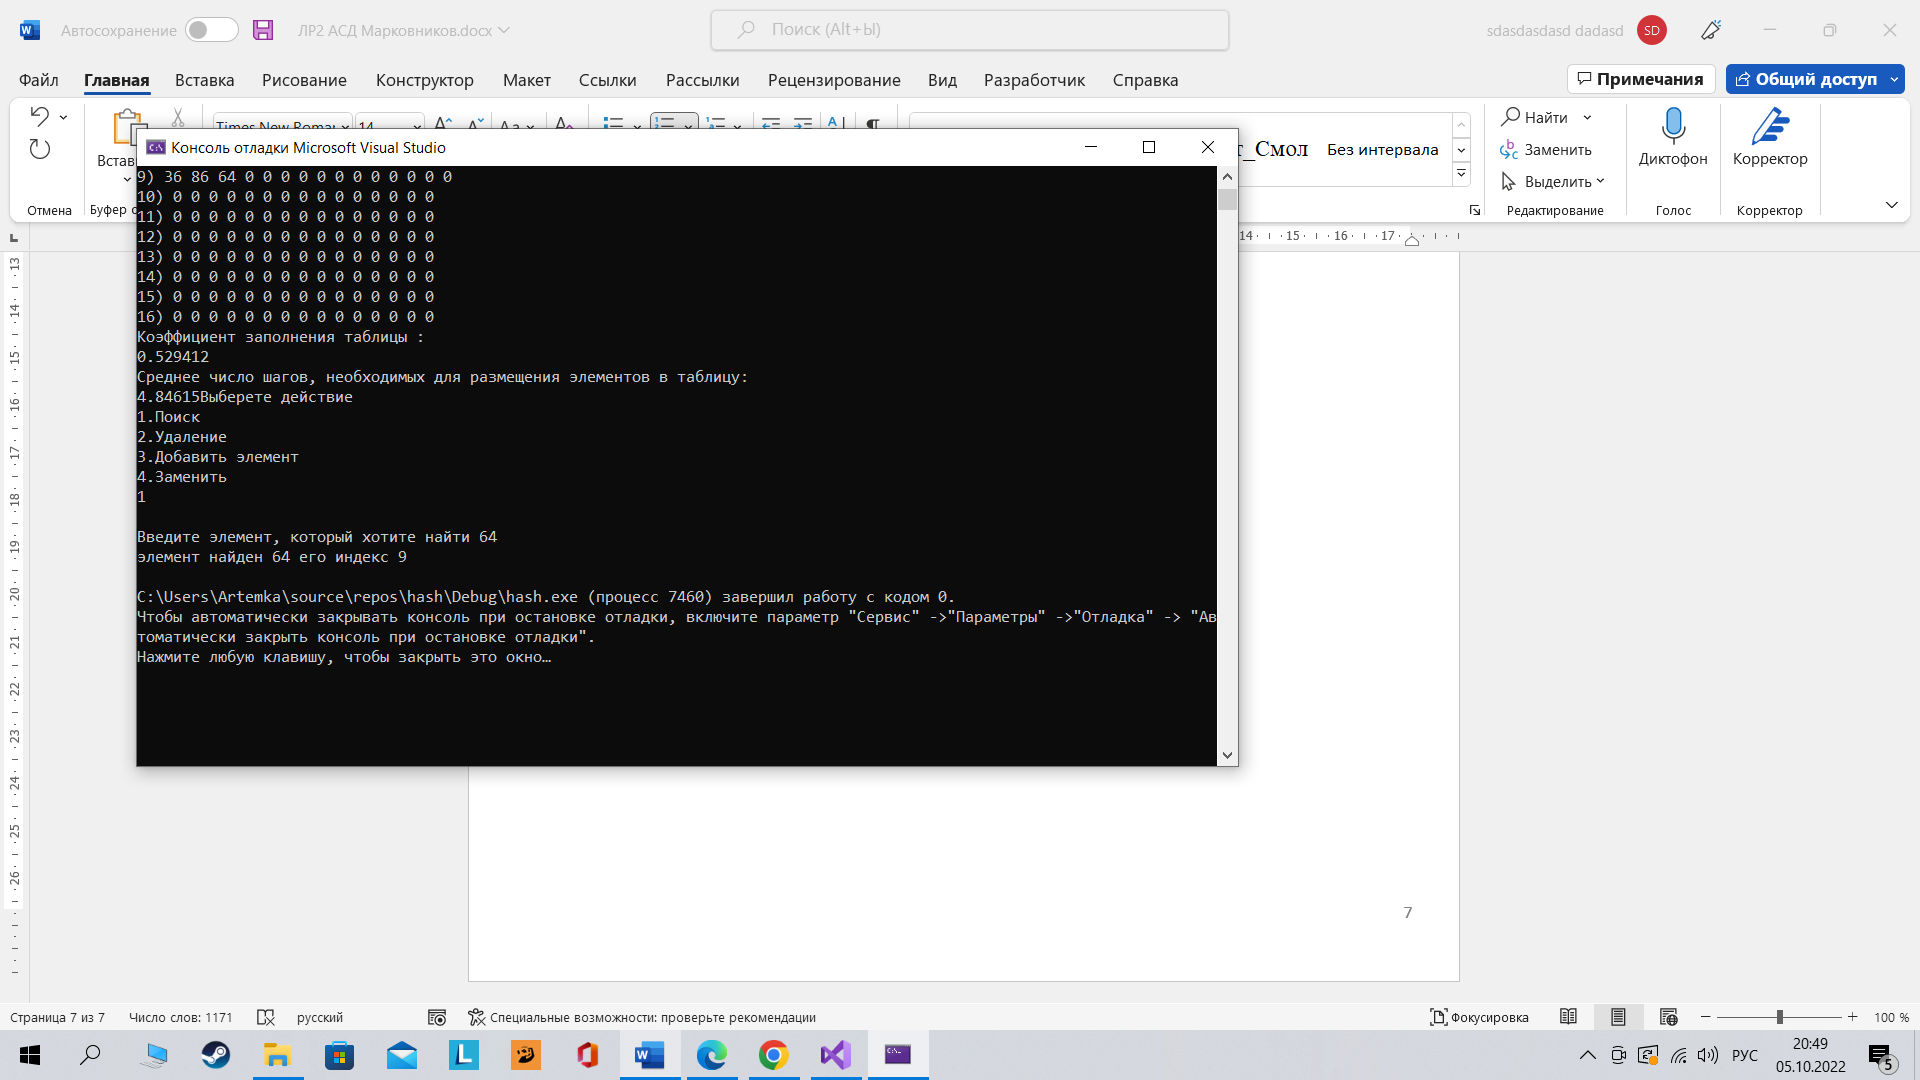Image resolution: width=1920 pixels, height=1080 pixels.
Task: Collapse the ribbon with chevron
Action: coord(1891,205)
